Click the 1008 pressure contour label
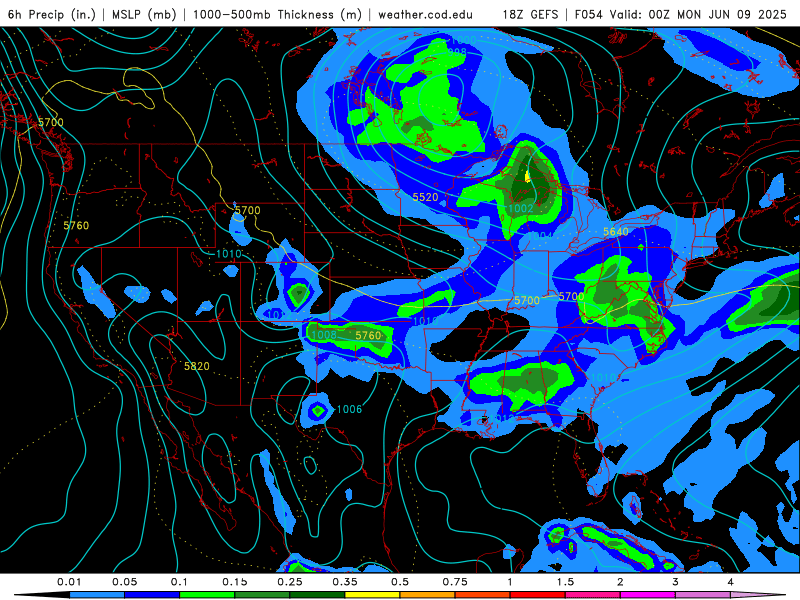 (x=324, y=335)
